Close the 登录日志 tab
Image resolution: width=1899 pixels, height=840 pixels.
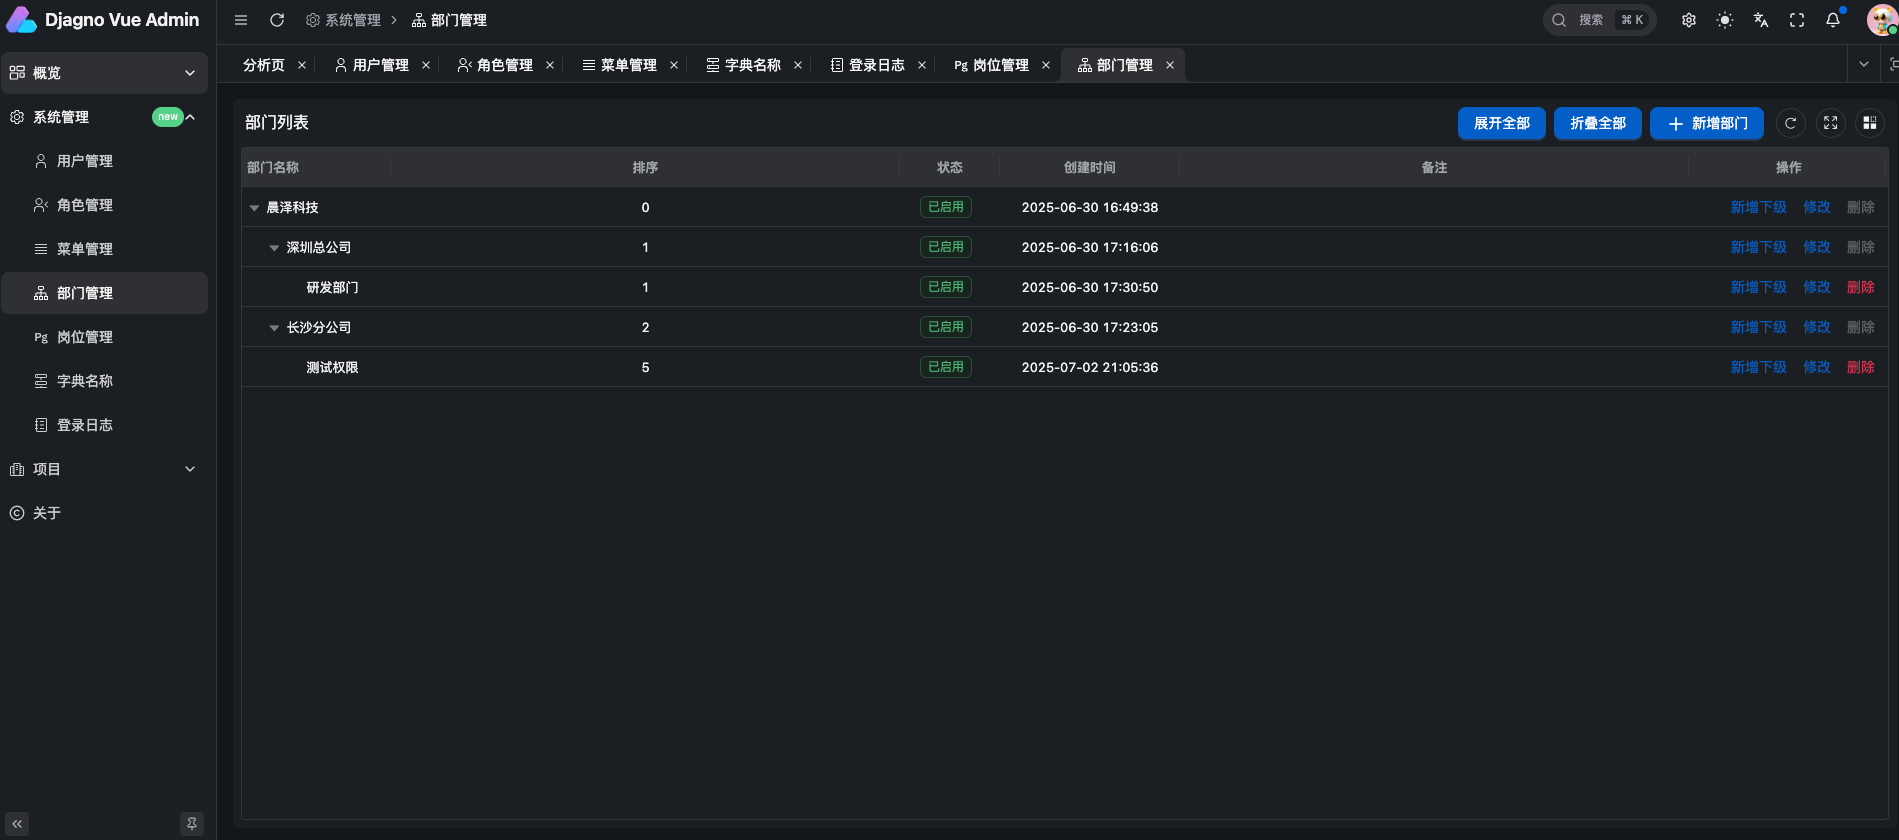922,65
